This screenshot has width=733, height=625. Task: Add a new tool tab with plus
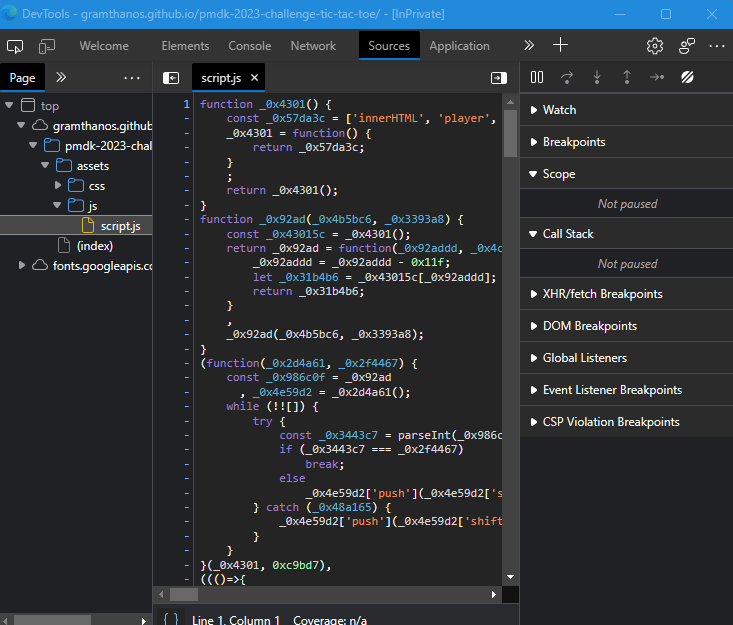561,46
